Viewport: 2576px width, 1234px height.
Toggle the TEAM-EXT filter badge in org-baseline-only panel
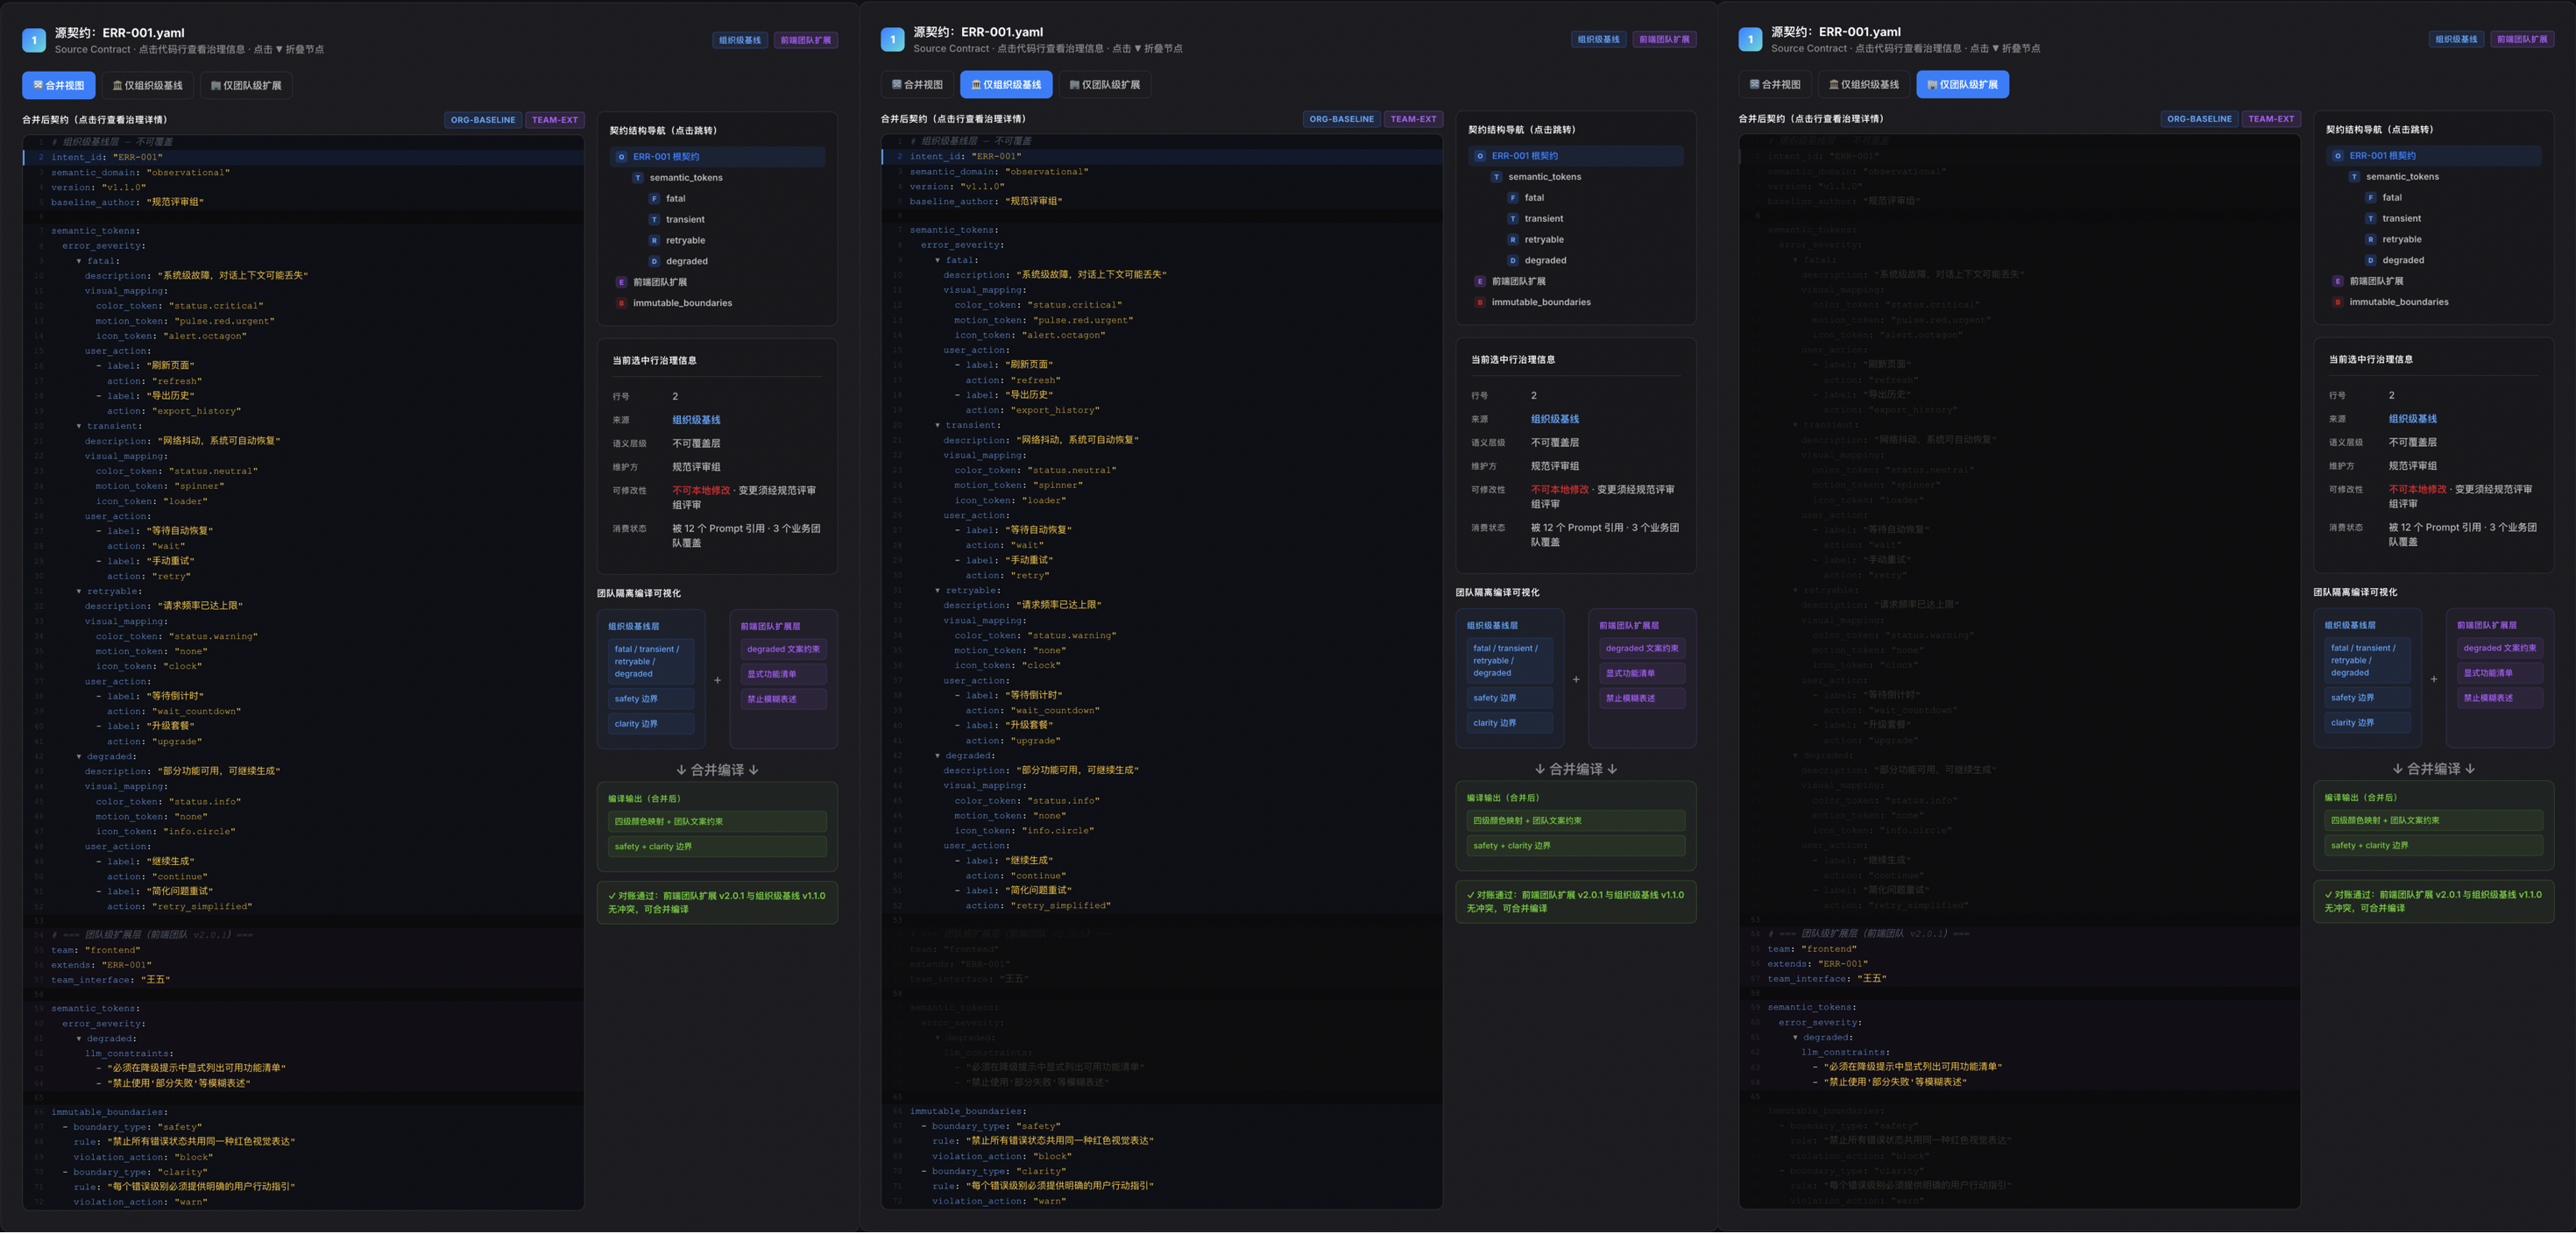pos(1413,119)
